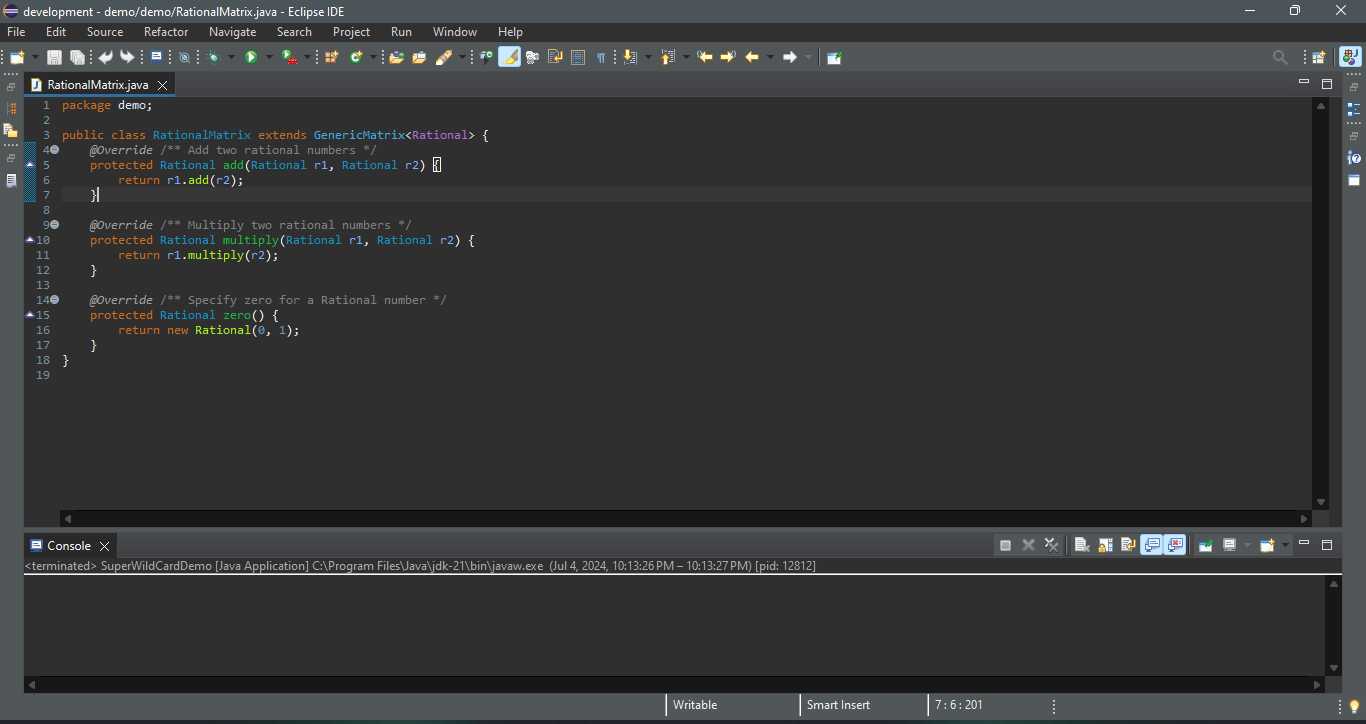Open the Window menu
The image size is (1366, 724).
click(x=455, y=32)
